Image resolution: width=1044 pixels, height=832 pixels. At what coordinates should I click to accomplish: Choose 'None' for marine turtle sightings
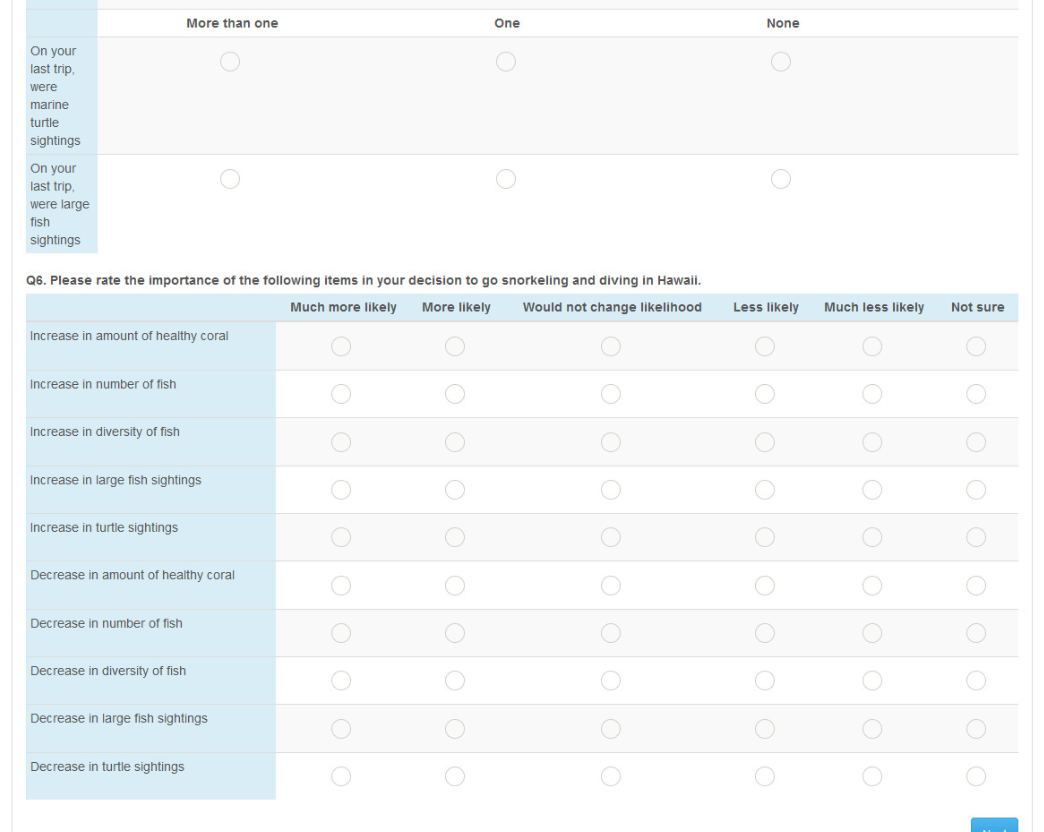781,62
